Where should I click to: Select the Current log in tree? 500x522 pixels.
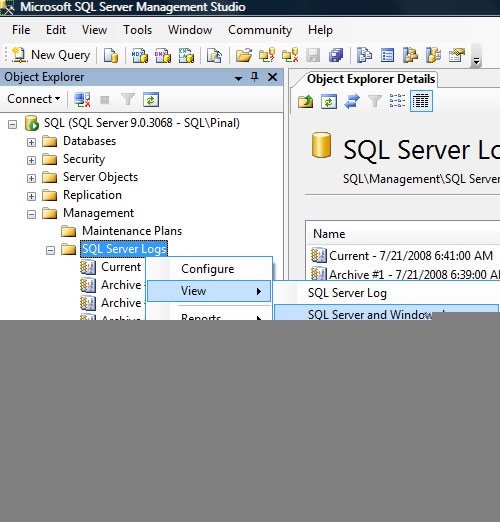[121, 267]
